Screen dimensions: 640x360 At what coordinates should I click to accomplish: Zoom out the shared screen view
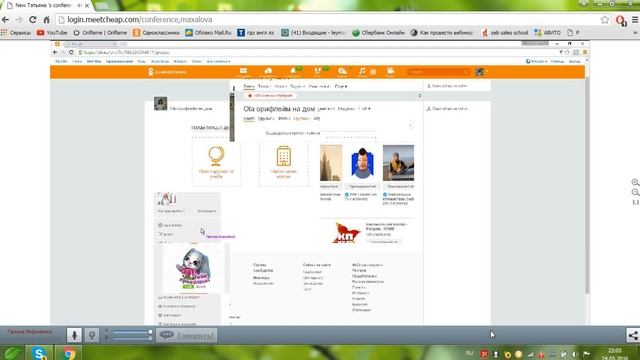(635, 192)
